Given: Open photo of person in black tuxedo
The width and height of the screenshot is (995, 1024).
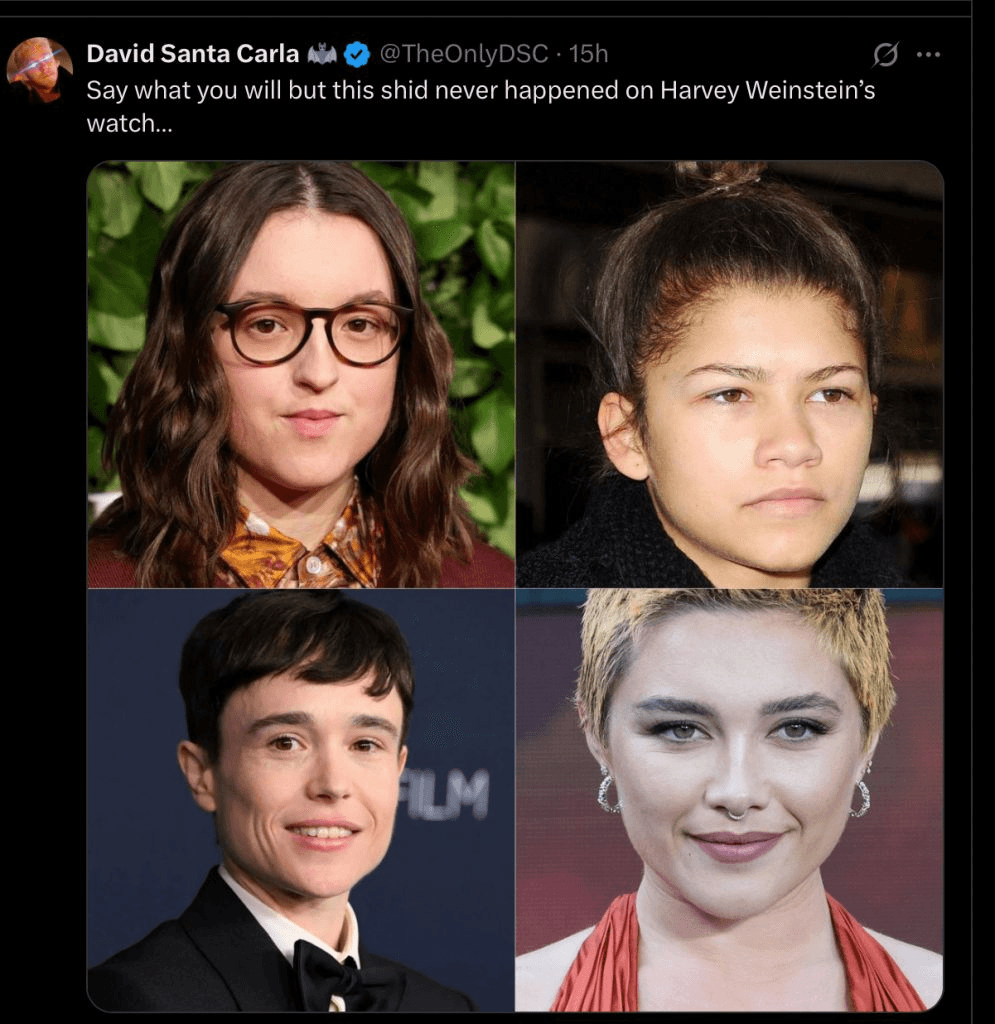Looking at the screenshot, I should click(301, 800).
